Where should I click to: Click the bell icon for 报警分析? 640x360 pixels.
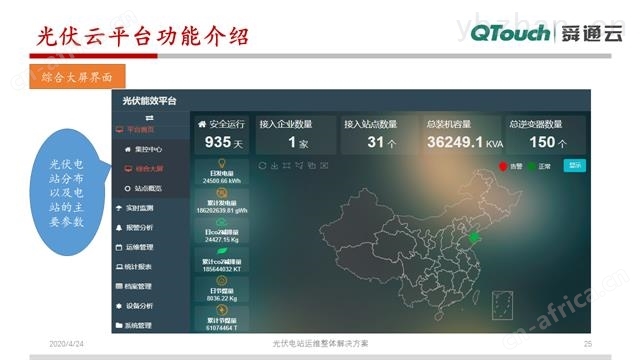[119, 227]
